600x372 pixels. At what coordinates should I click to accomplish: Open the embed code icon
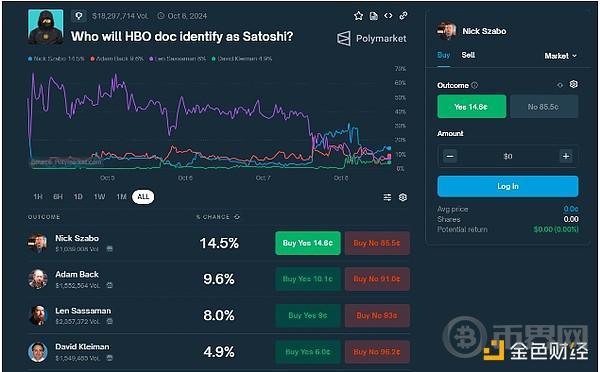pos(388,16)
